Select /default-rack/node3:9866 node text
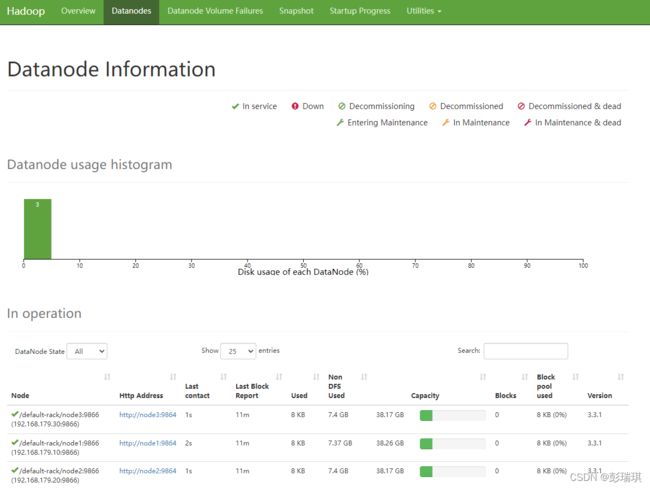Screen dimensions: 650x488 (x=59, y=415)
